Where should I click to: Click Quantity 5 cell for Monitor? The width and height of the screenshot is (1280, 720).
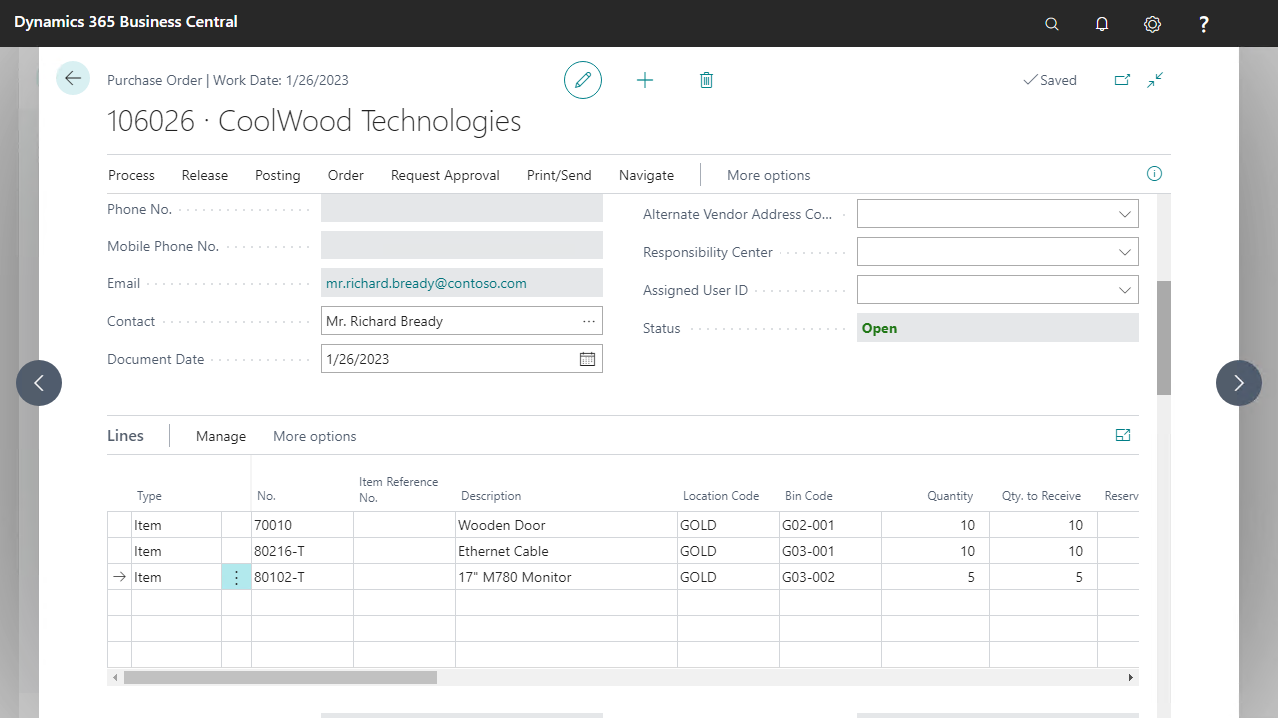935,577
